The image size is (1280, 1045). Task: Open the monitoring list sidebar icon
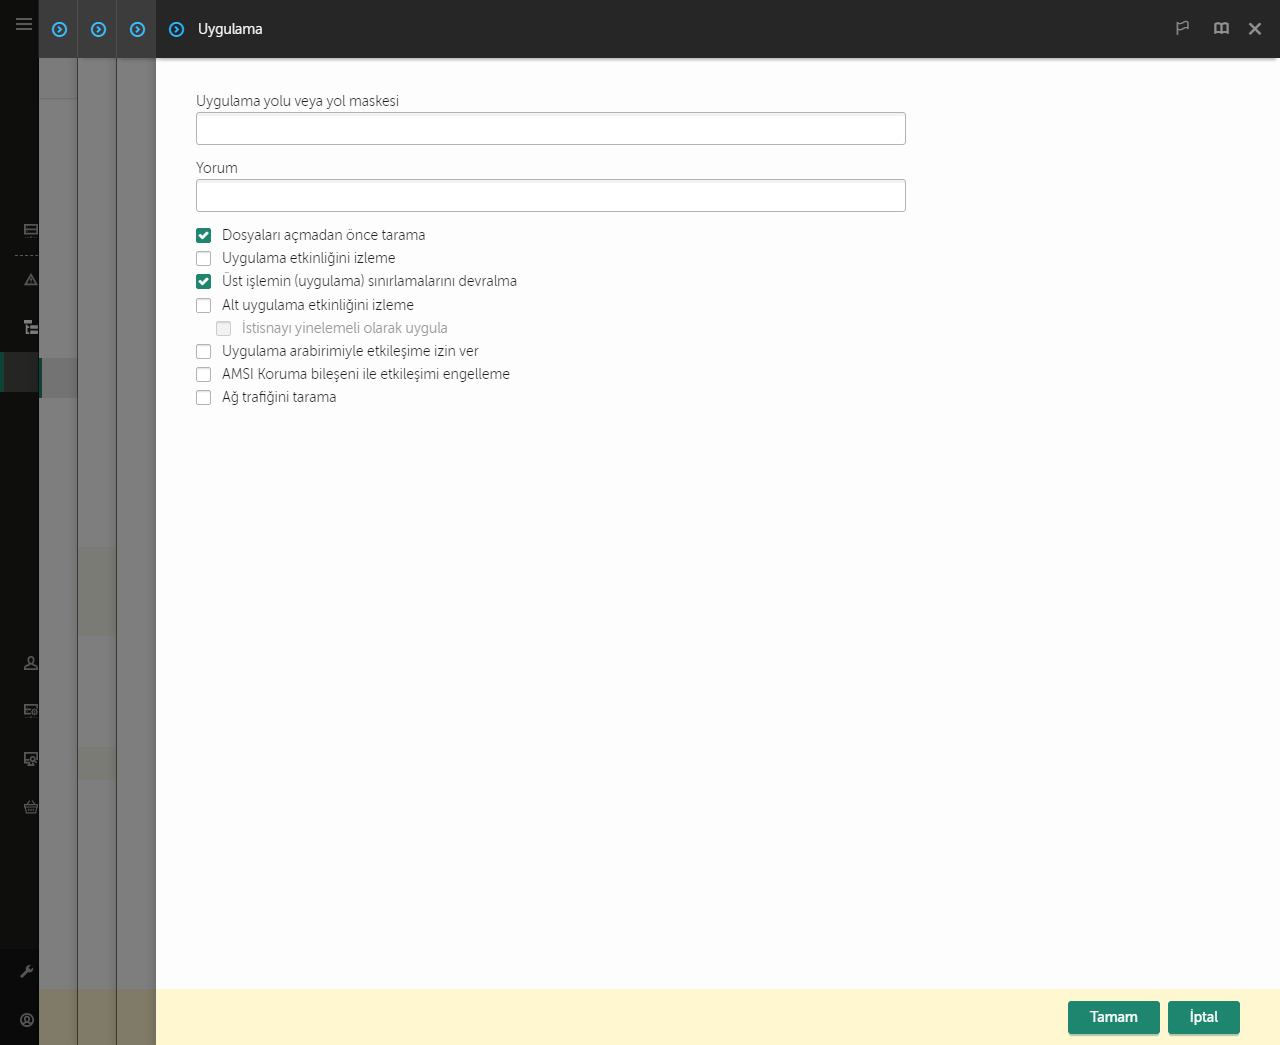(x=31, y=229)
